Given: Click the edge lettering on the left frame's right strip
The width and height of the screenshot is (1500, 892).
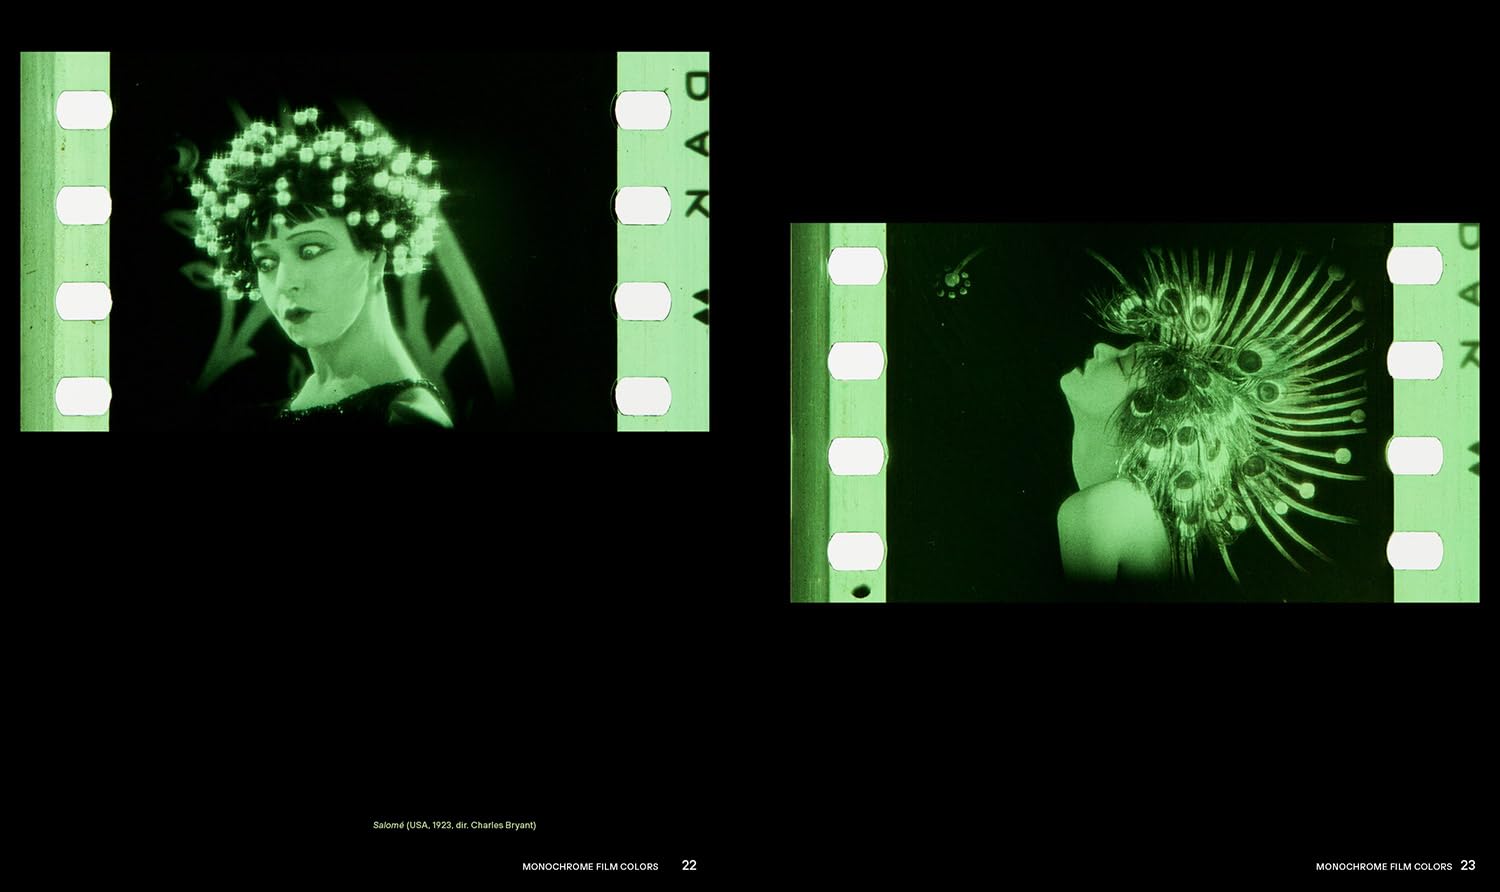Looking at the screenshot, I should [x=695, y=200].
